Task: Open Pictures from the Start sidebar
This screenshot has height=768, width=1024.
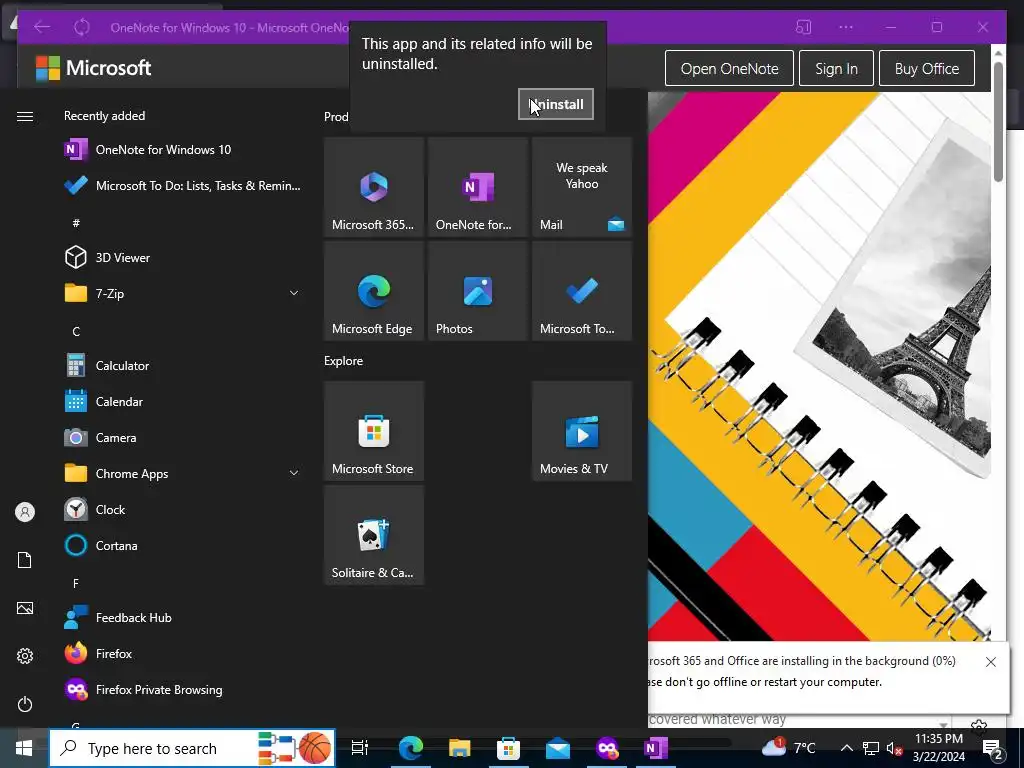Action: (25, 608)
